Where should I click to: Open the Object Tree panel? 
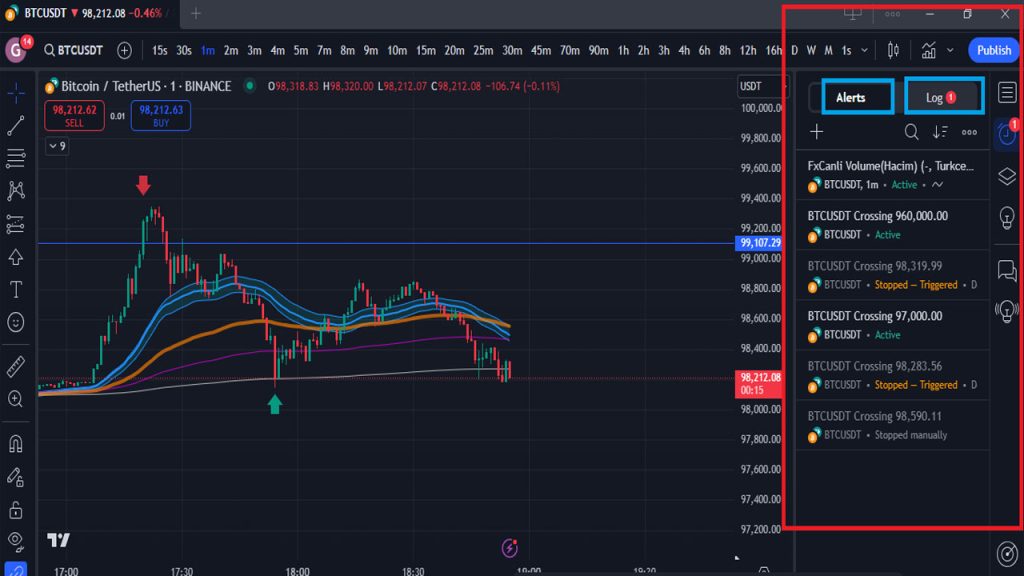click(x=1007, y=175)
